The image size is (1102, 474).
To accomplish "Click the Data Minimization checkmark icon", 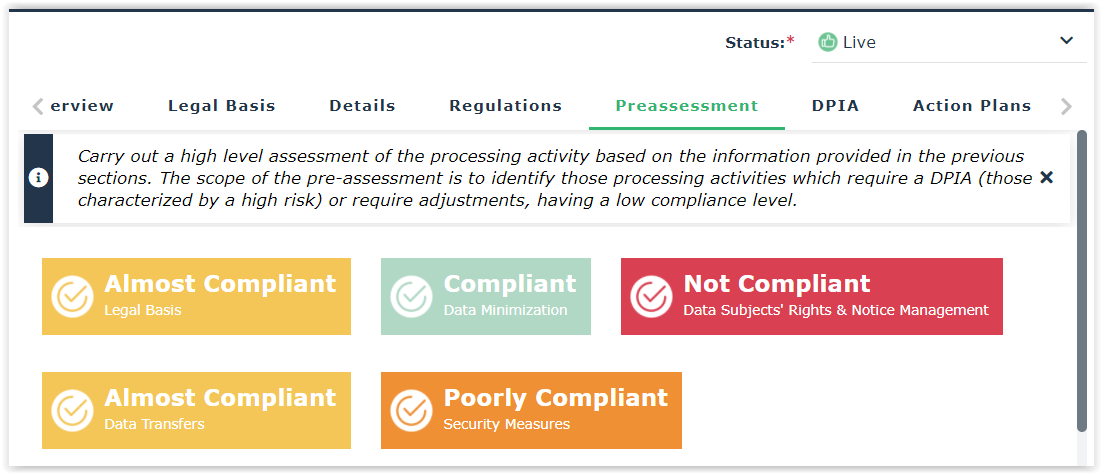I will coord(411,296).
